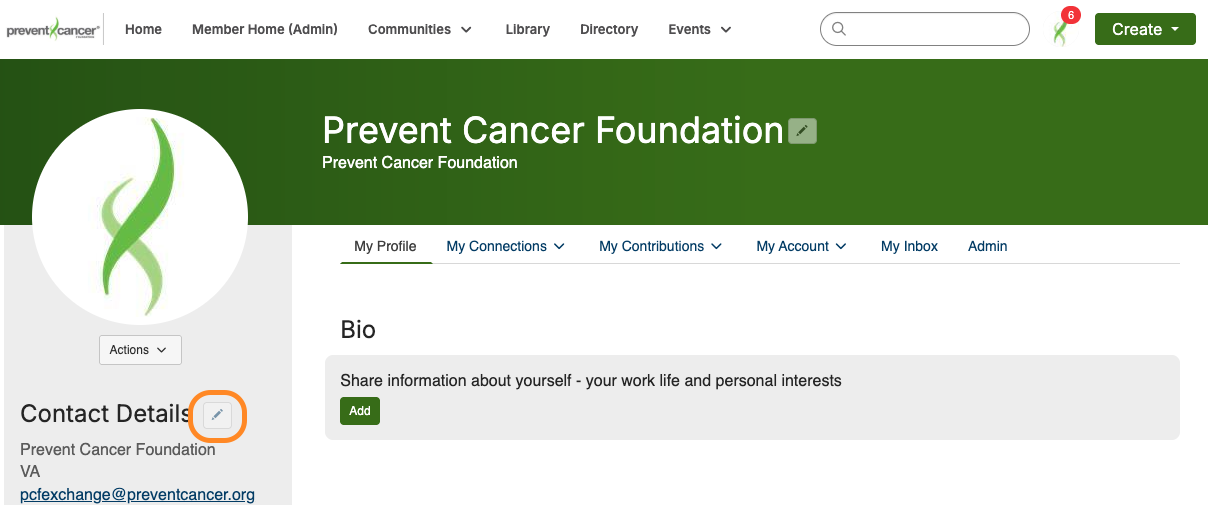Navigate to the Library page
This screenshot has height=505, width=1208.
tap(527, 30)
